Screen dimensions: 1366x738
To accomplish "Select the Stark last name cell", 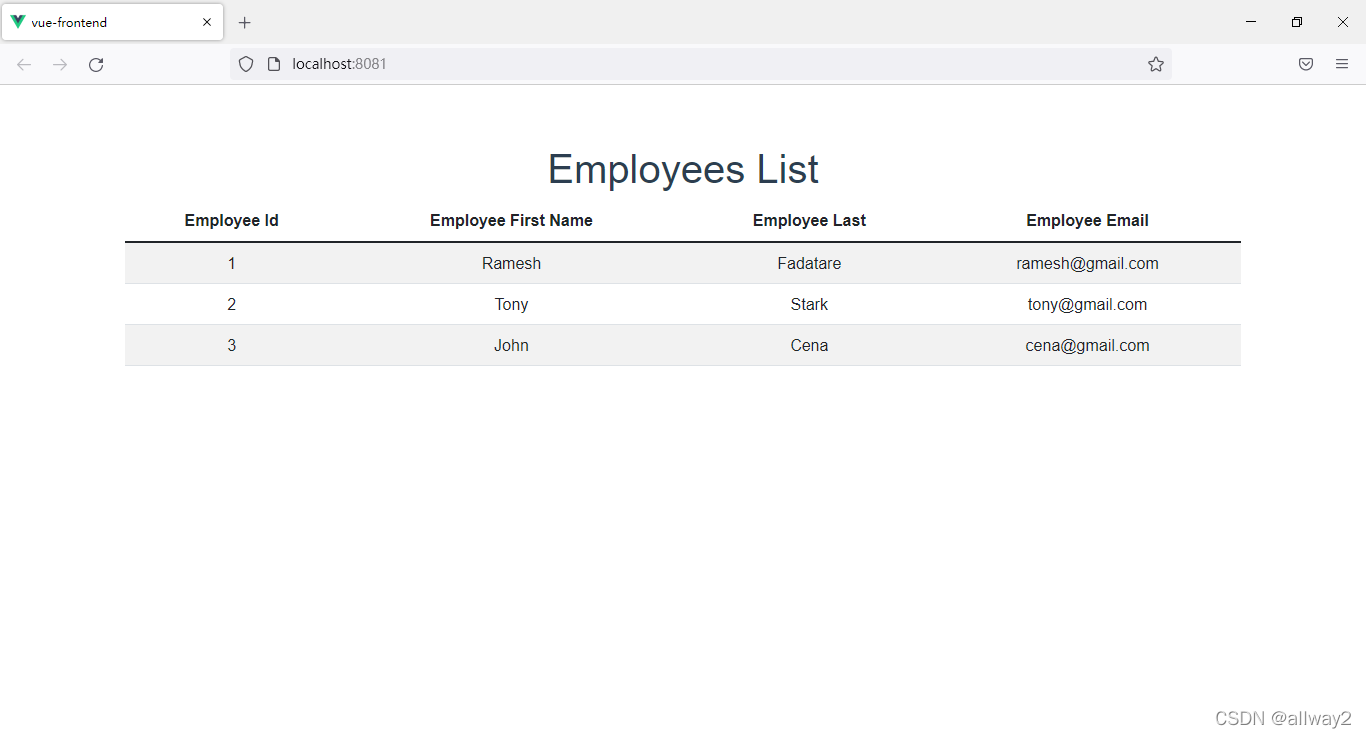I will pyautogui.click(x=809, y=305).
